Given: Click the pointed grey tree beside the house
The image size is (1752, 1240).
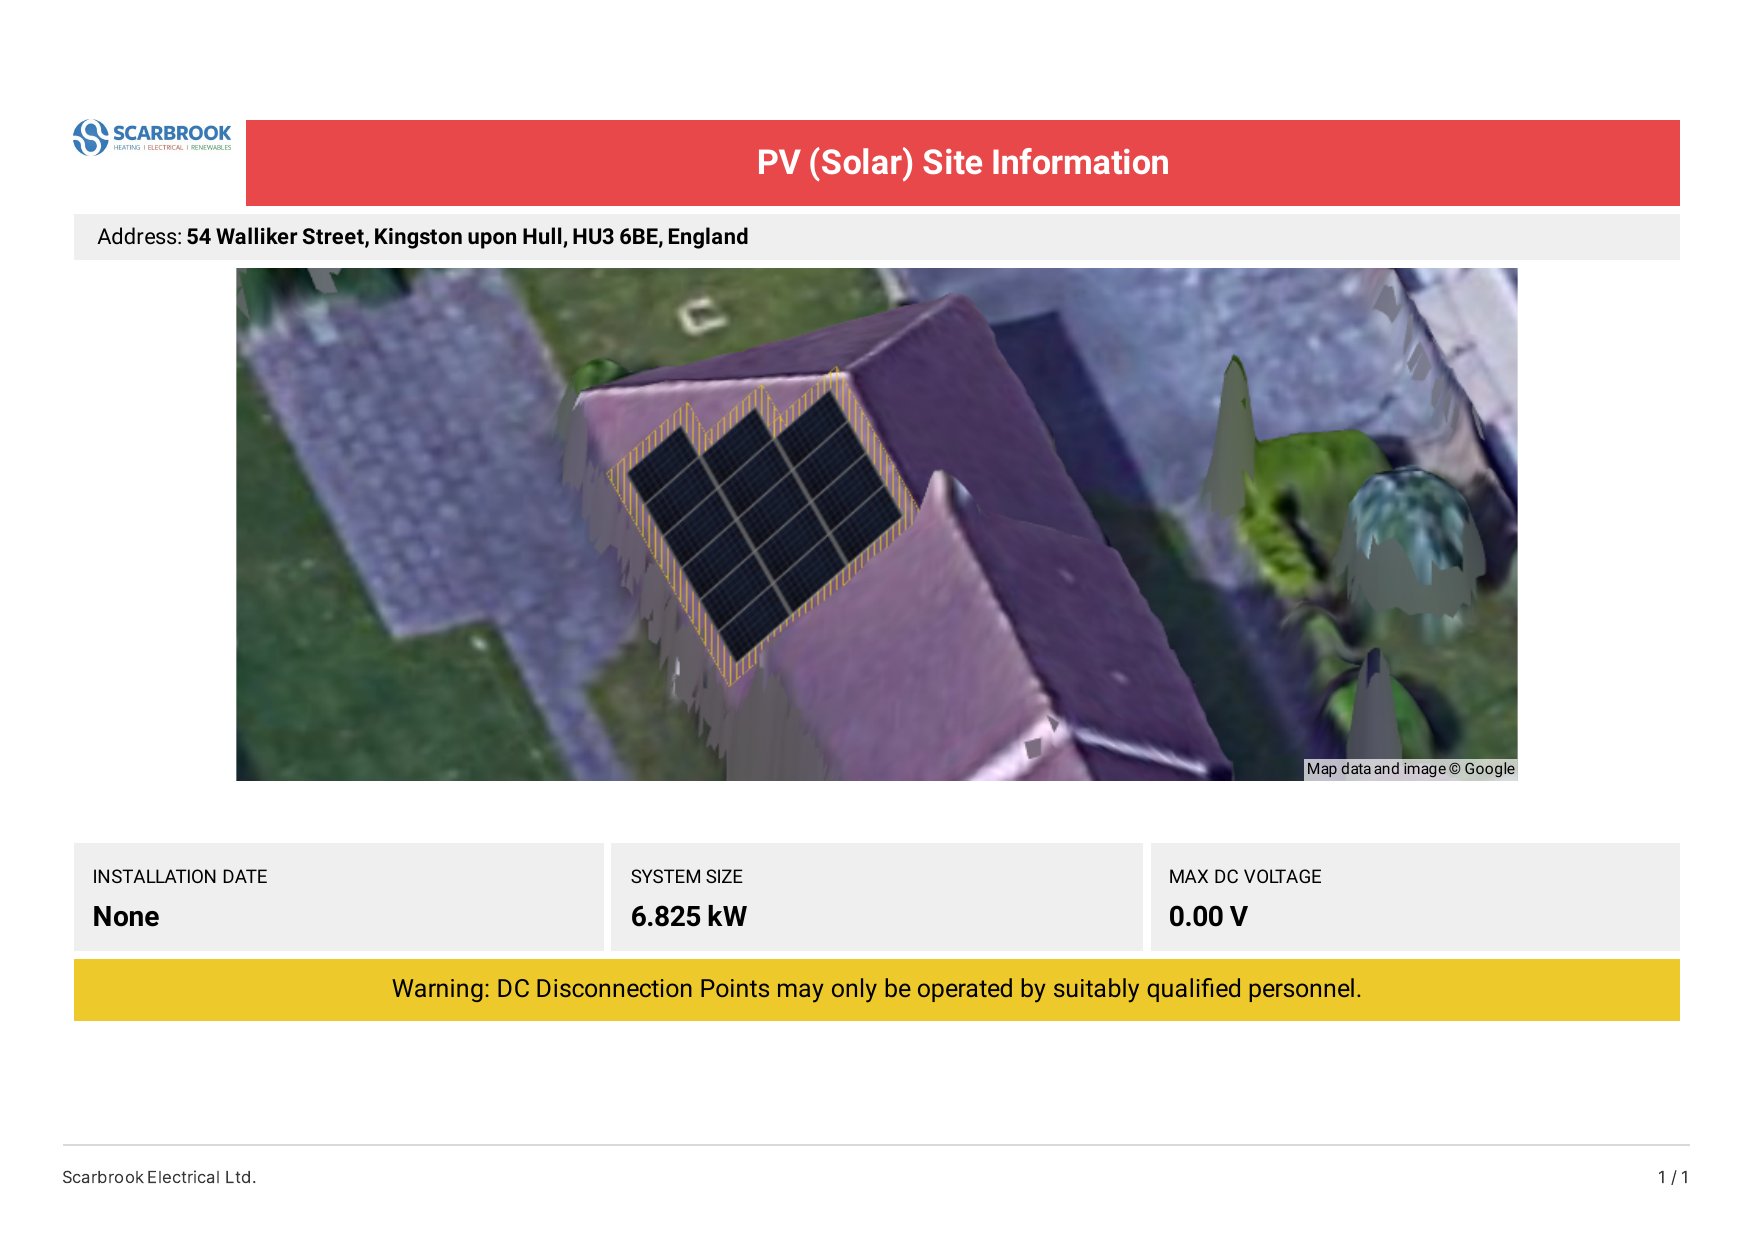Looking at the screenshot, I should click(x=1234, y=430).
